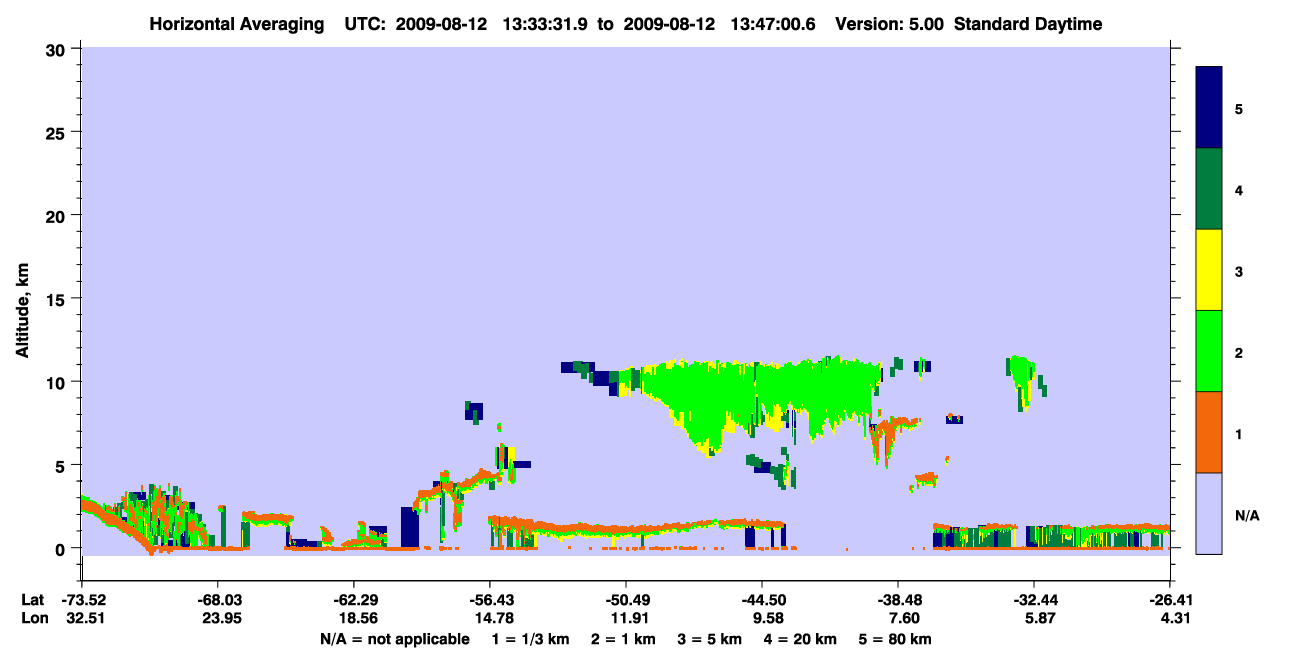Click the yellow color bar segment labeled 3

[1209, 270]
